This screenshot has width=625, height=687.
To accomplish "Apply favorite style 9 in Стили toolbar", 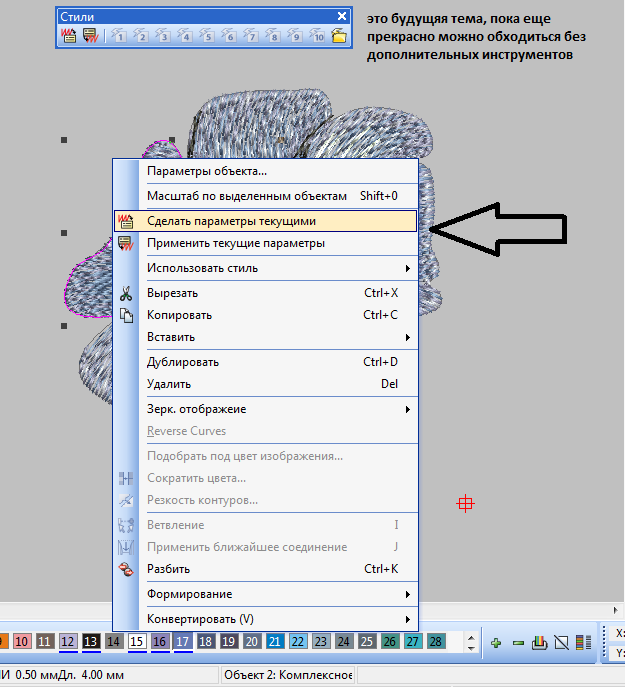I will coord(295,35).
